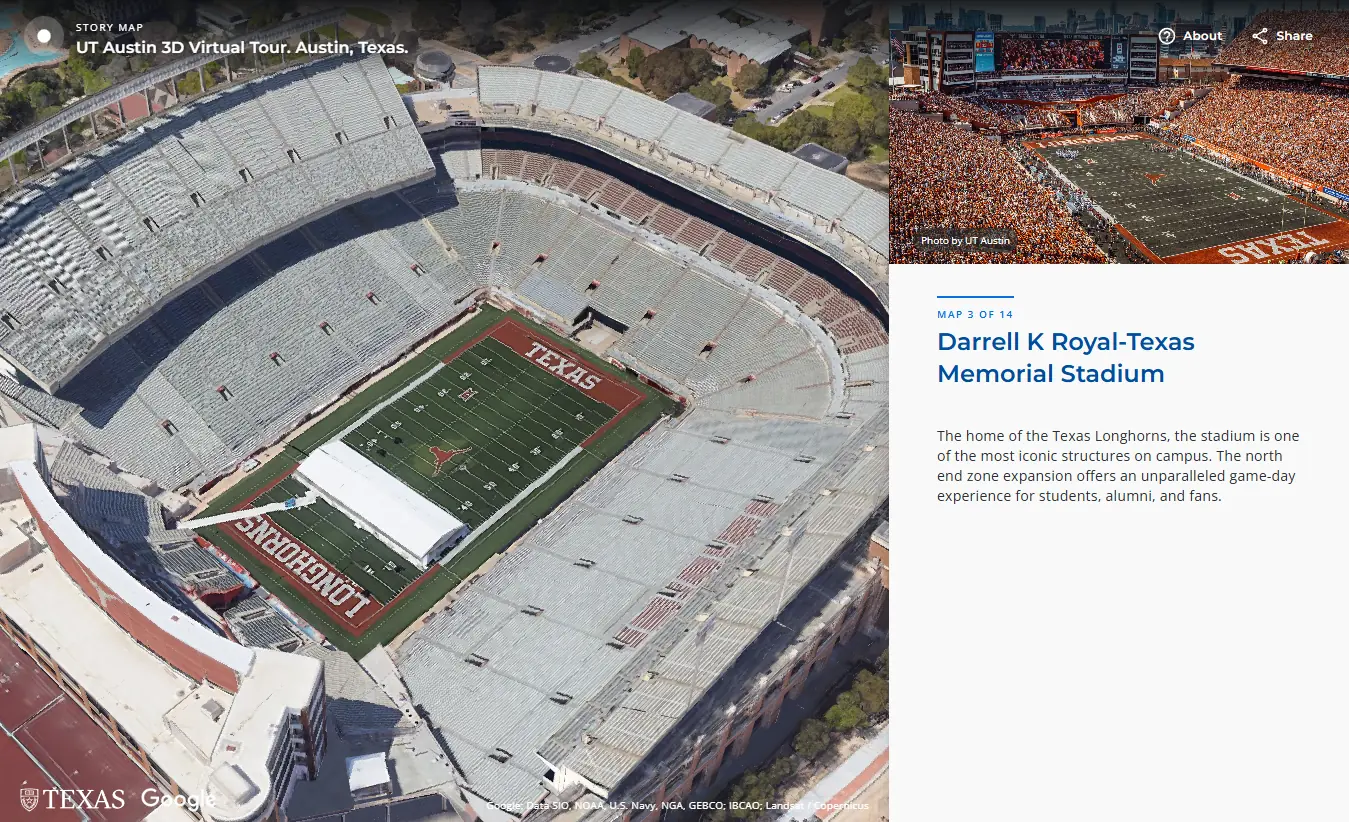Click the question-mark circle next to About

pyautogui.click(x=1167, y=35)
